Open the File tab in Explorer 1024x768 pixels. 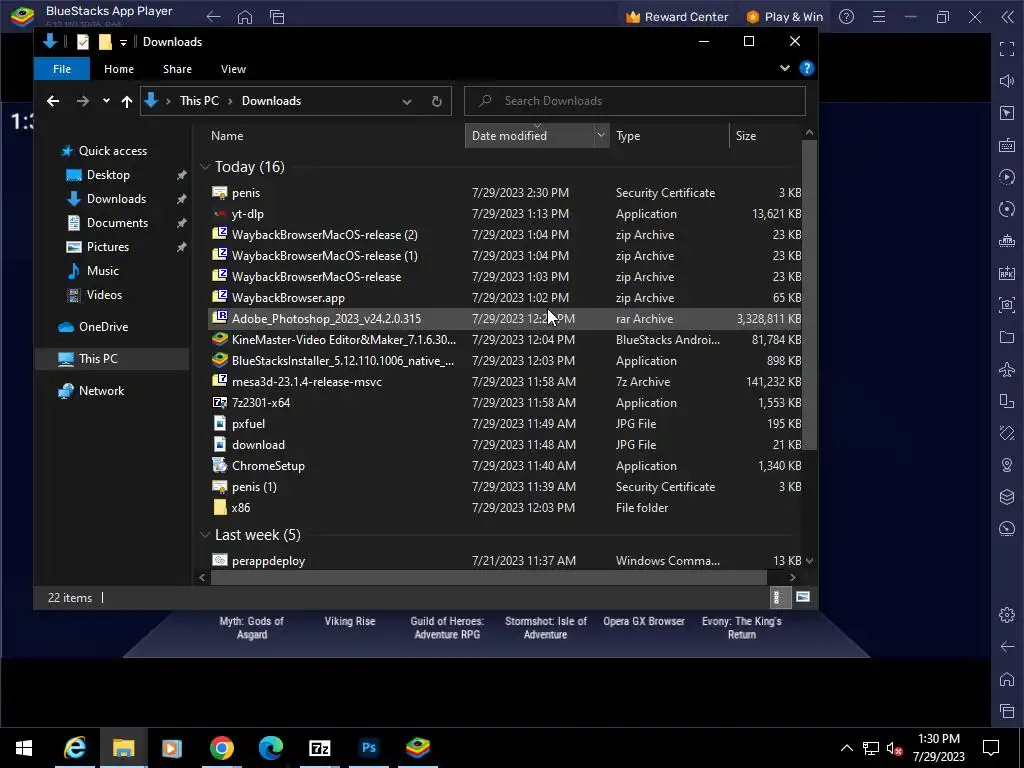tap(62, 69)
